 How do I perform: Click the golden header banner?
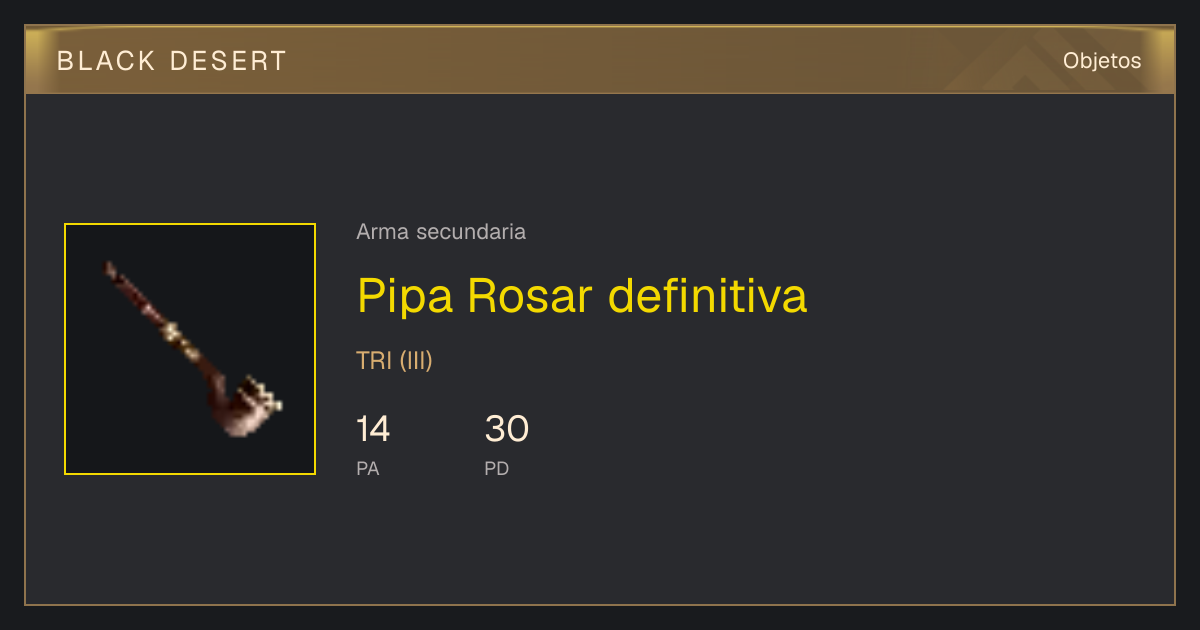(x=600, y=60)
